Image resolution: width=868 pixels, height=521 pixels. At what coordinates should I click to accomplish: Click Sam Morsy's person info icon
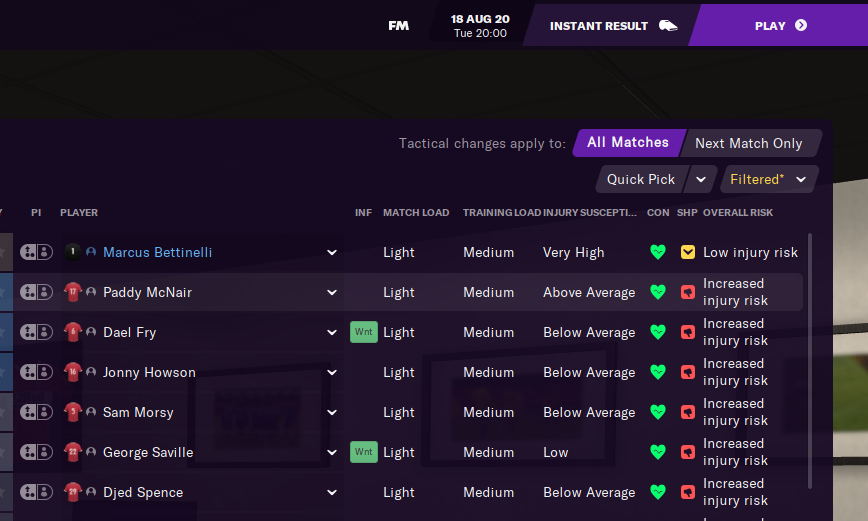[x=91, y=412]
